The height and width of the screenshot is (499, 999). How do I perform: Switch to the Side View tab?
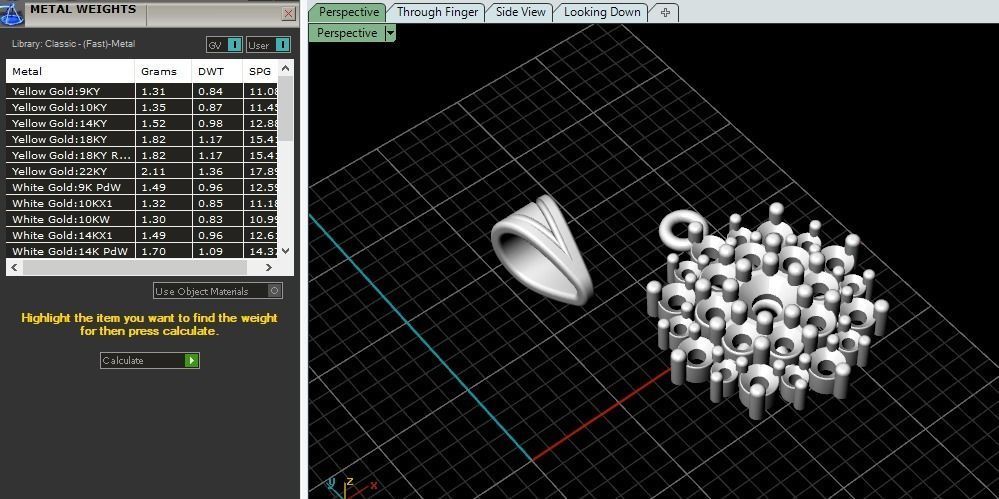pos(521,12)
